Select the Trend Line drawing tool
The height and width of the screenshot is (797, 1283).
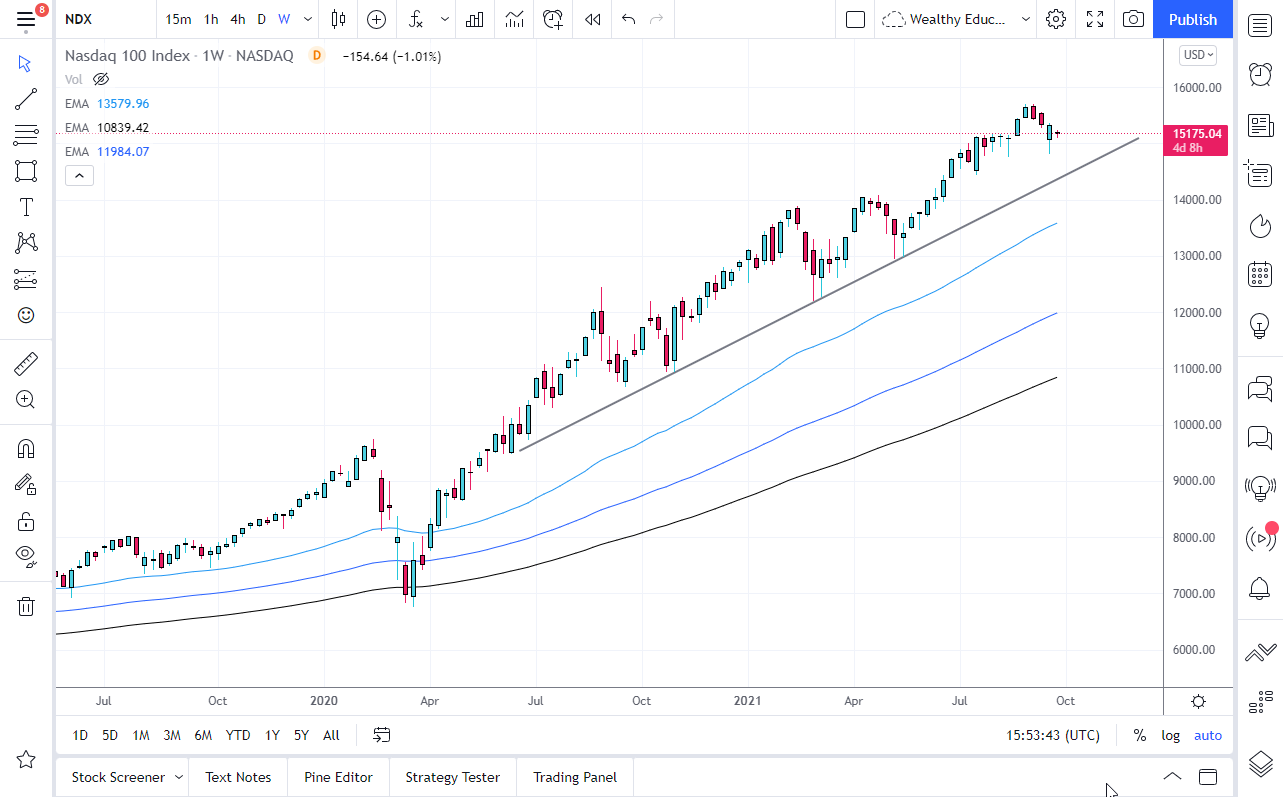[26, 99]
